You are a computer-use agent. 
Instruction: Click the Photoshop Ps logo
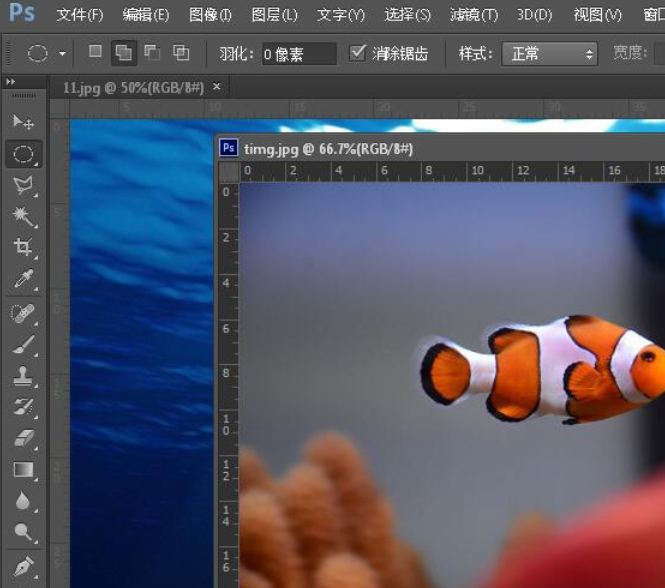click(22, 13)
